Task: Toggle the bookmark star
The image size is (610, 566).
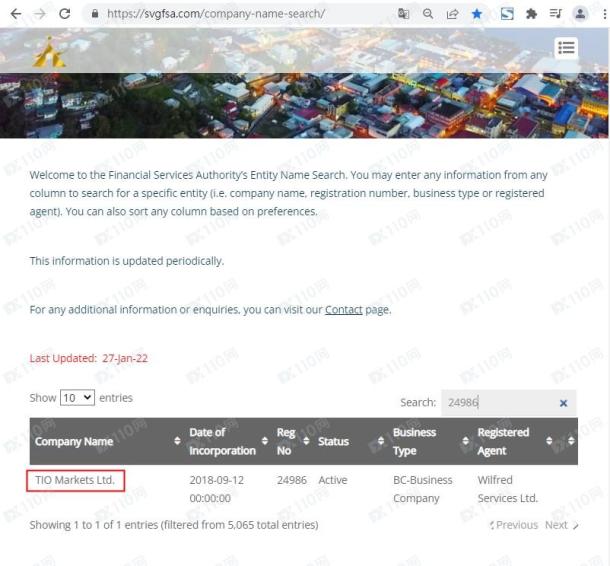Action: coord(477,14)
